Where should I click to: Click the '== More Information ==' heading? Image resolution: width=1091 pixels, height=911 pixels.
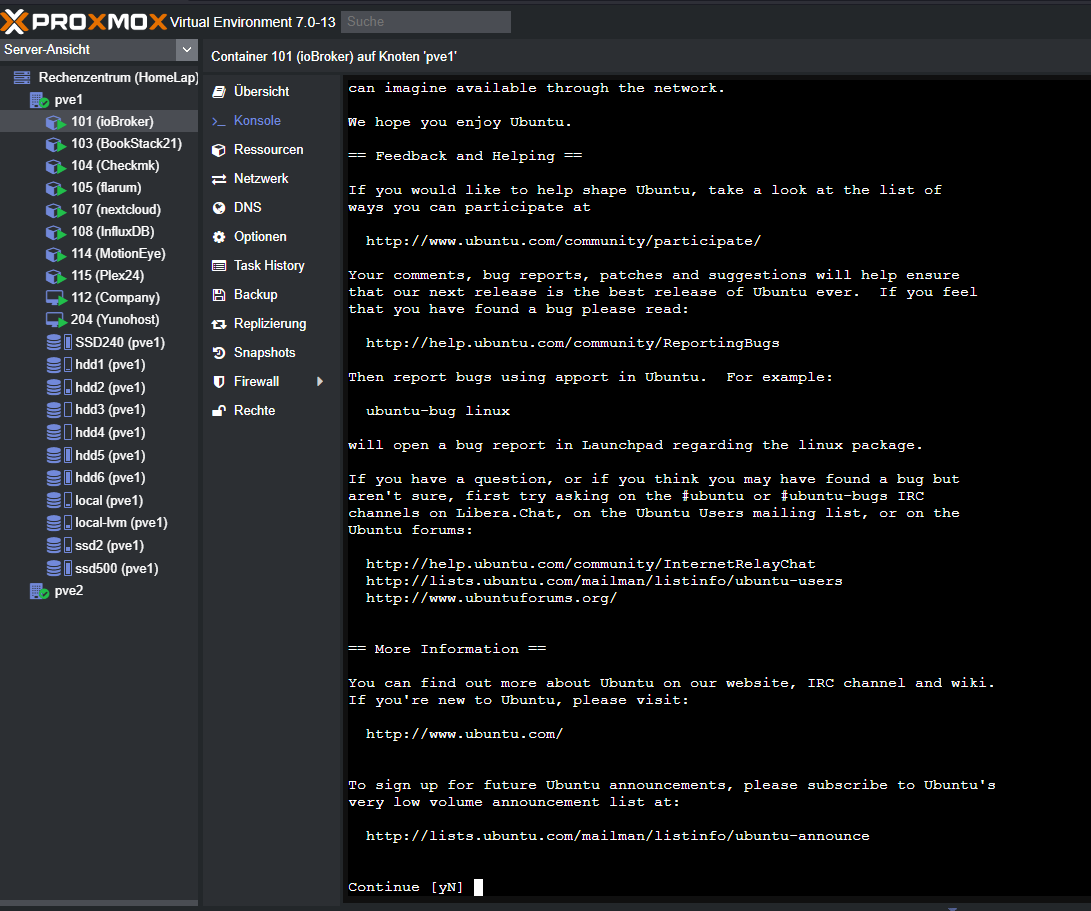tap(447, 649)
